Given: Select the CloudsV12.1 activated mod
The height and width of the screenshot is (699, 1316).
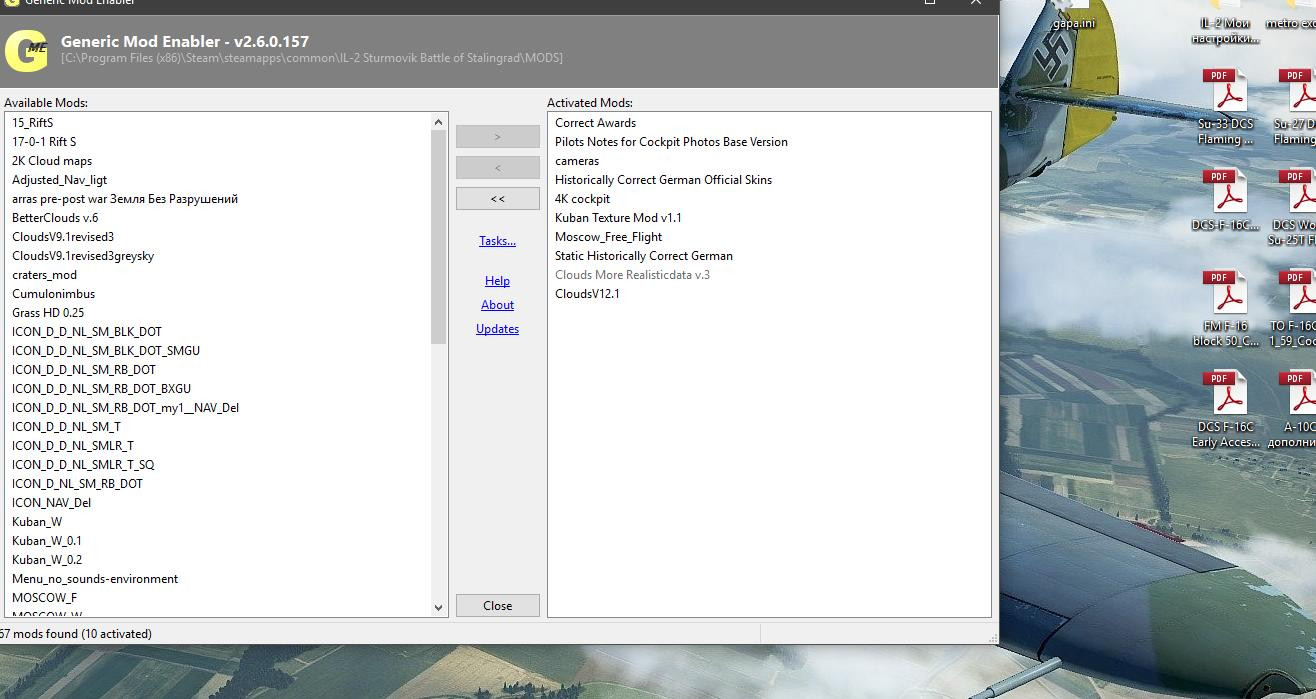Looking at the screenshot, I should pos(587,294).
